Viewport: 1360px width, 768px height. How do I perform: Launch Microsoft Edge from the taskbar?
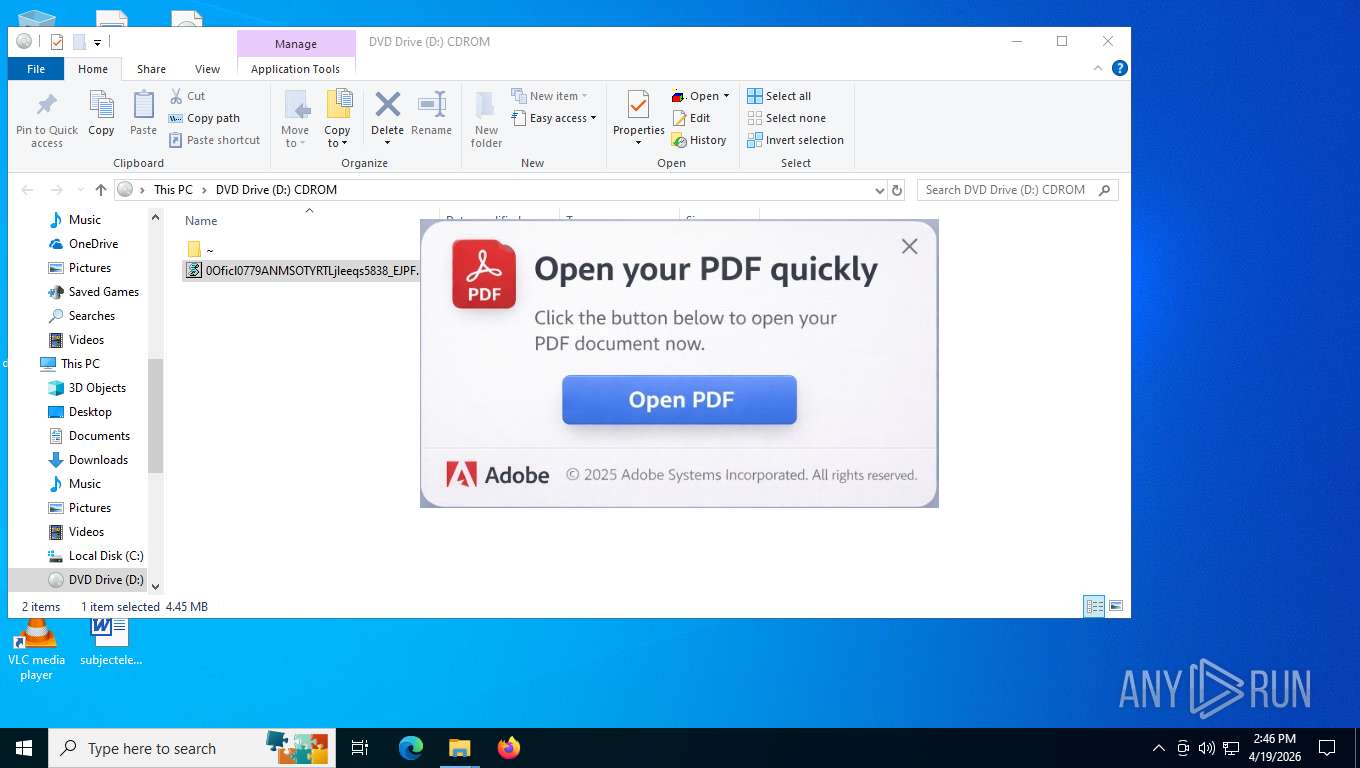410,748
